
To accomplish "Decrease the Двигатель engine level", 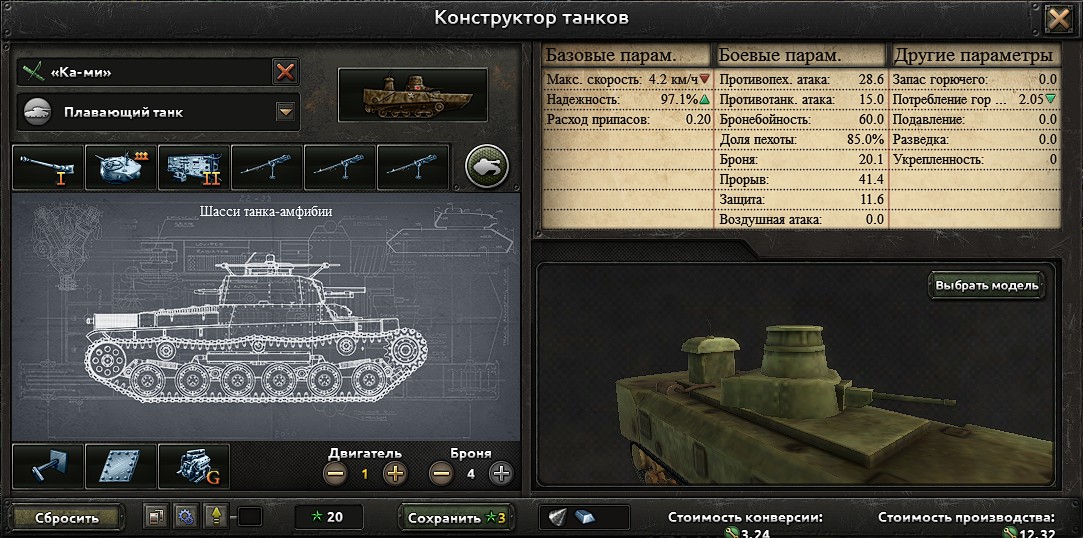I will point(336,474).
